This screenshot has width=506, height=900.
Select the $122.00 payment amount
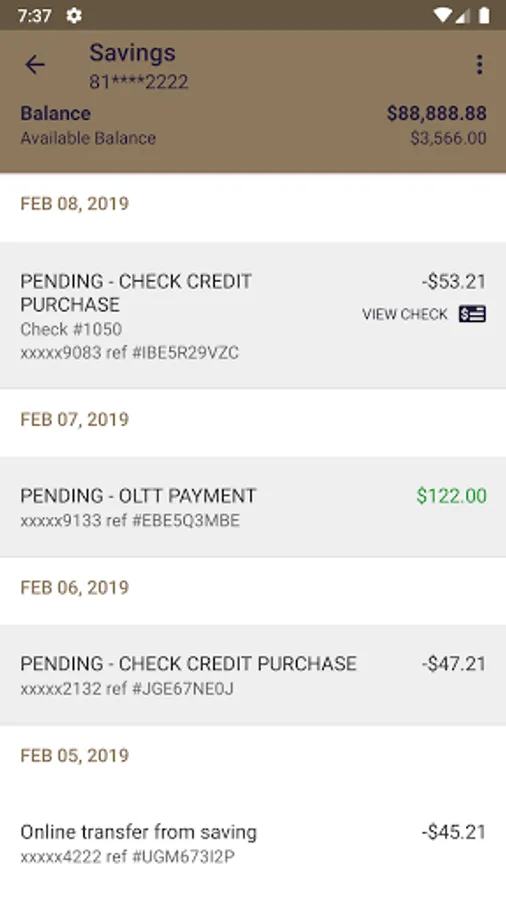tap(451, 496)
